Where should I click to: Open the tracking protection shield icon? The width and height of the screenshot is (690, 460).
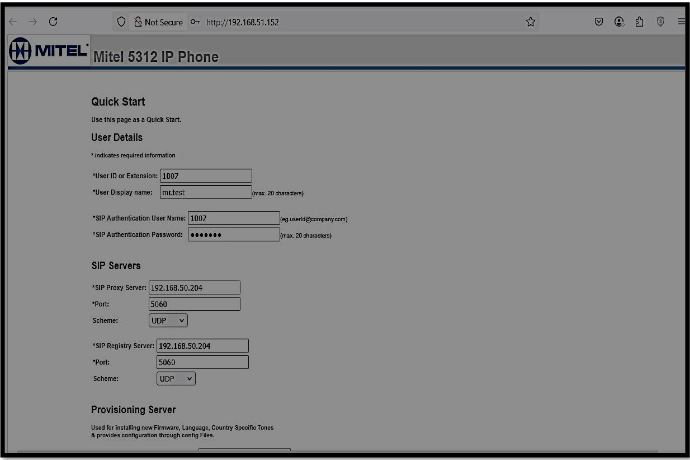coord(121,22)
